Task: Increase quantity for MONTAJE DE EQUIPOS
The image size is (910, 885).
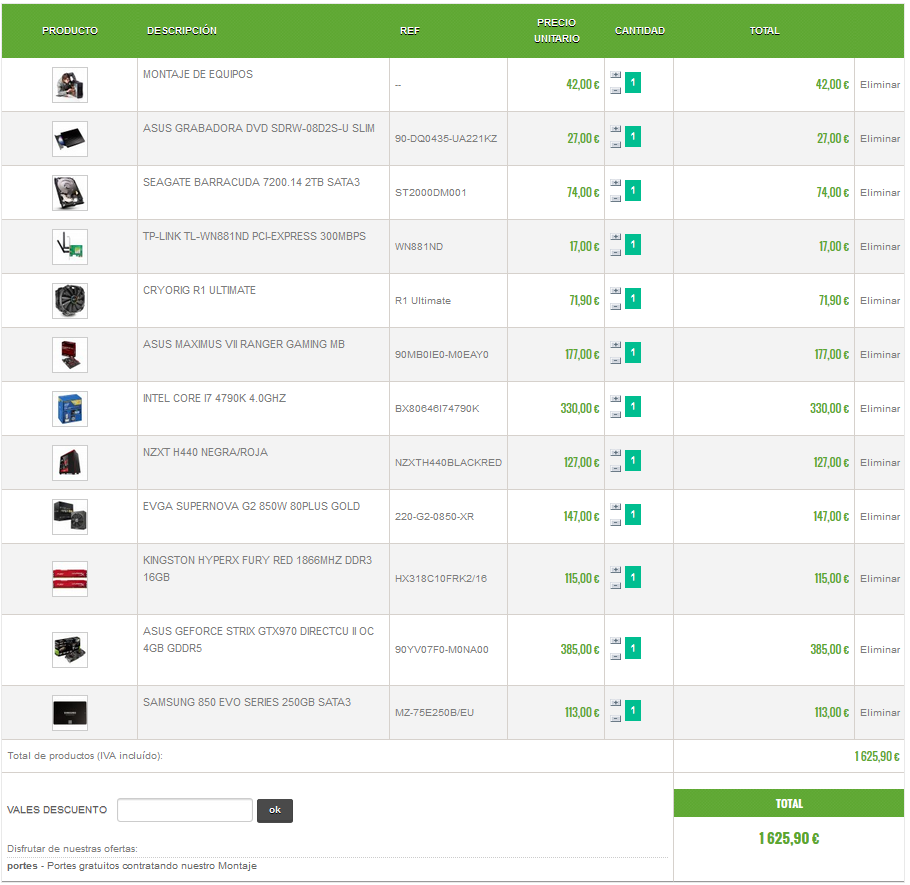Action: [x=616, y=75]
